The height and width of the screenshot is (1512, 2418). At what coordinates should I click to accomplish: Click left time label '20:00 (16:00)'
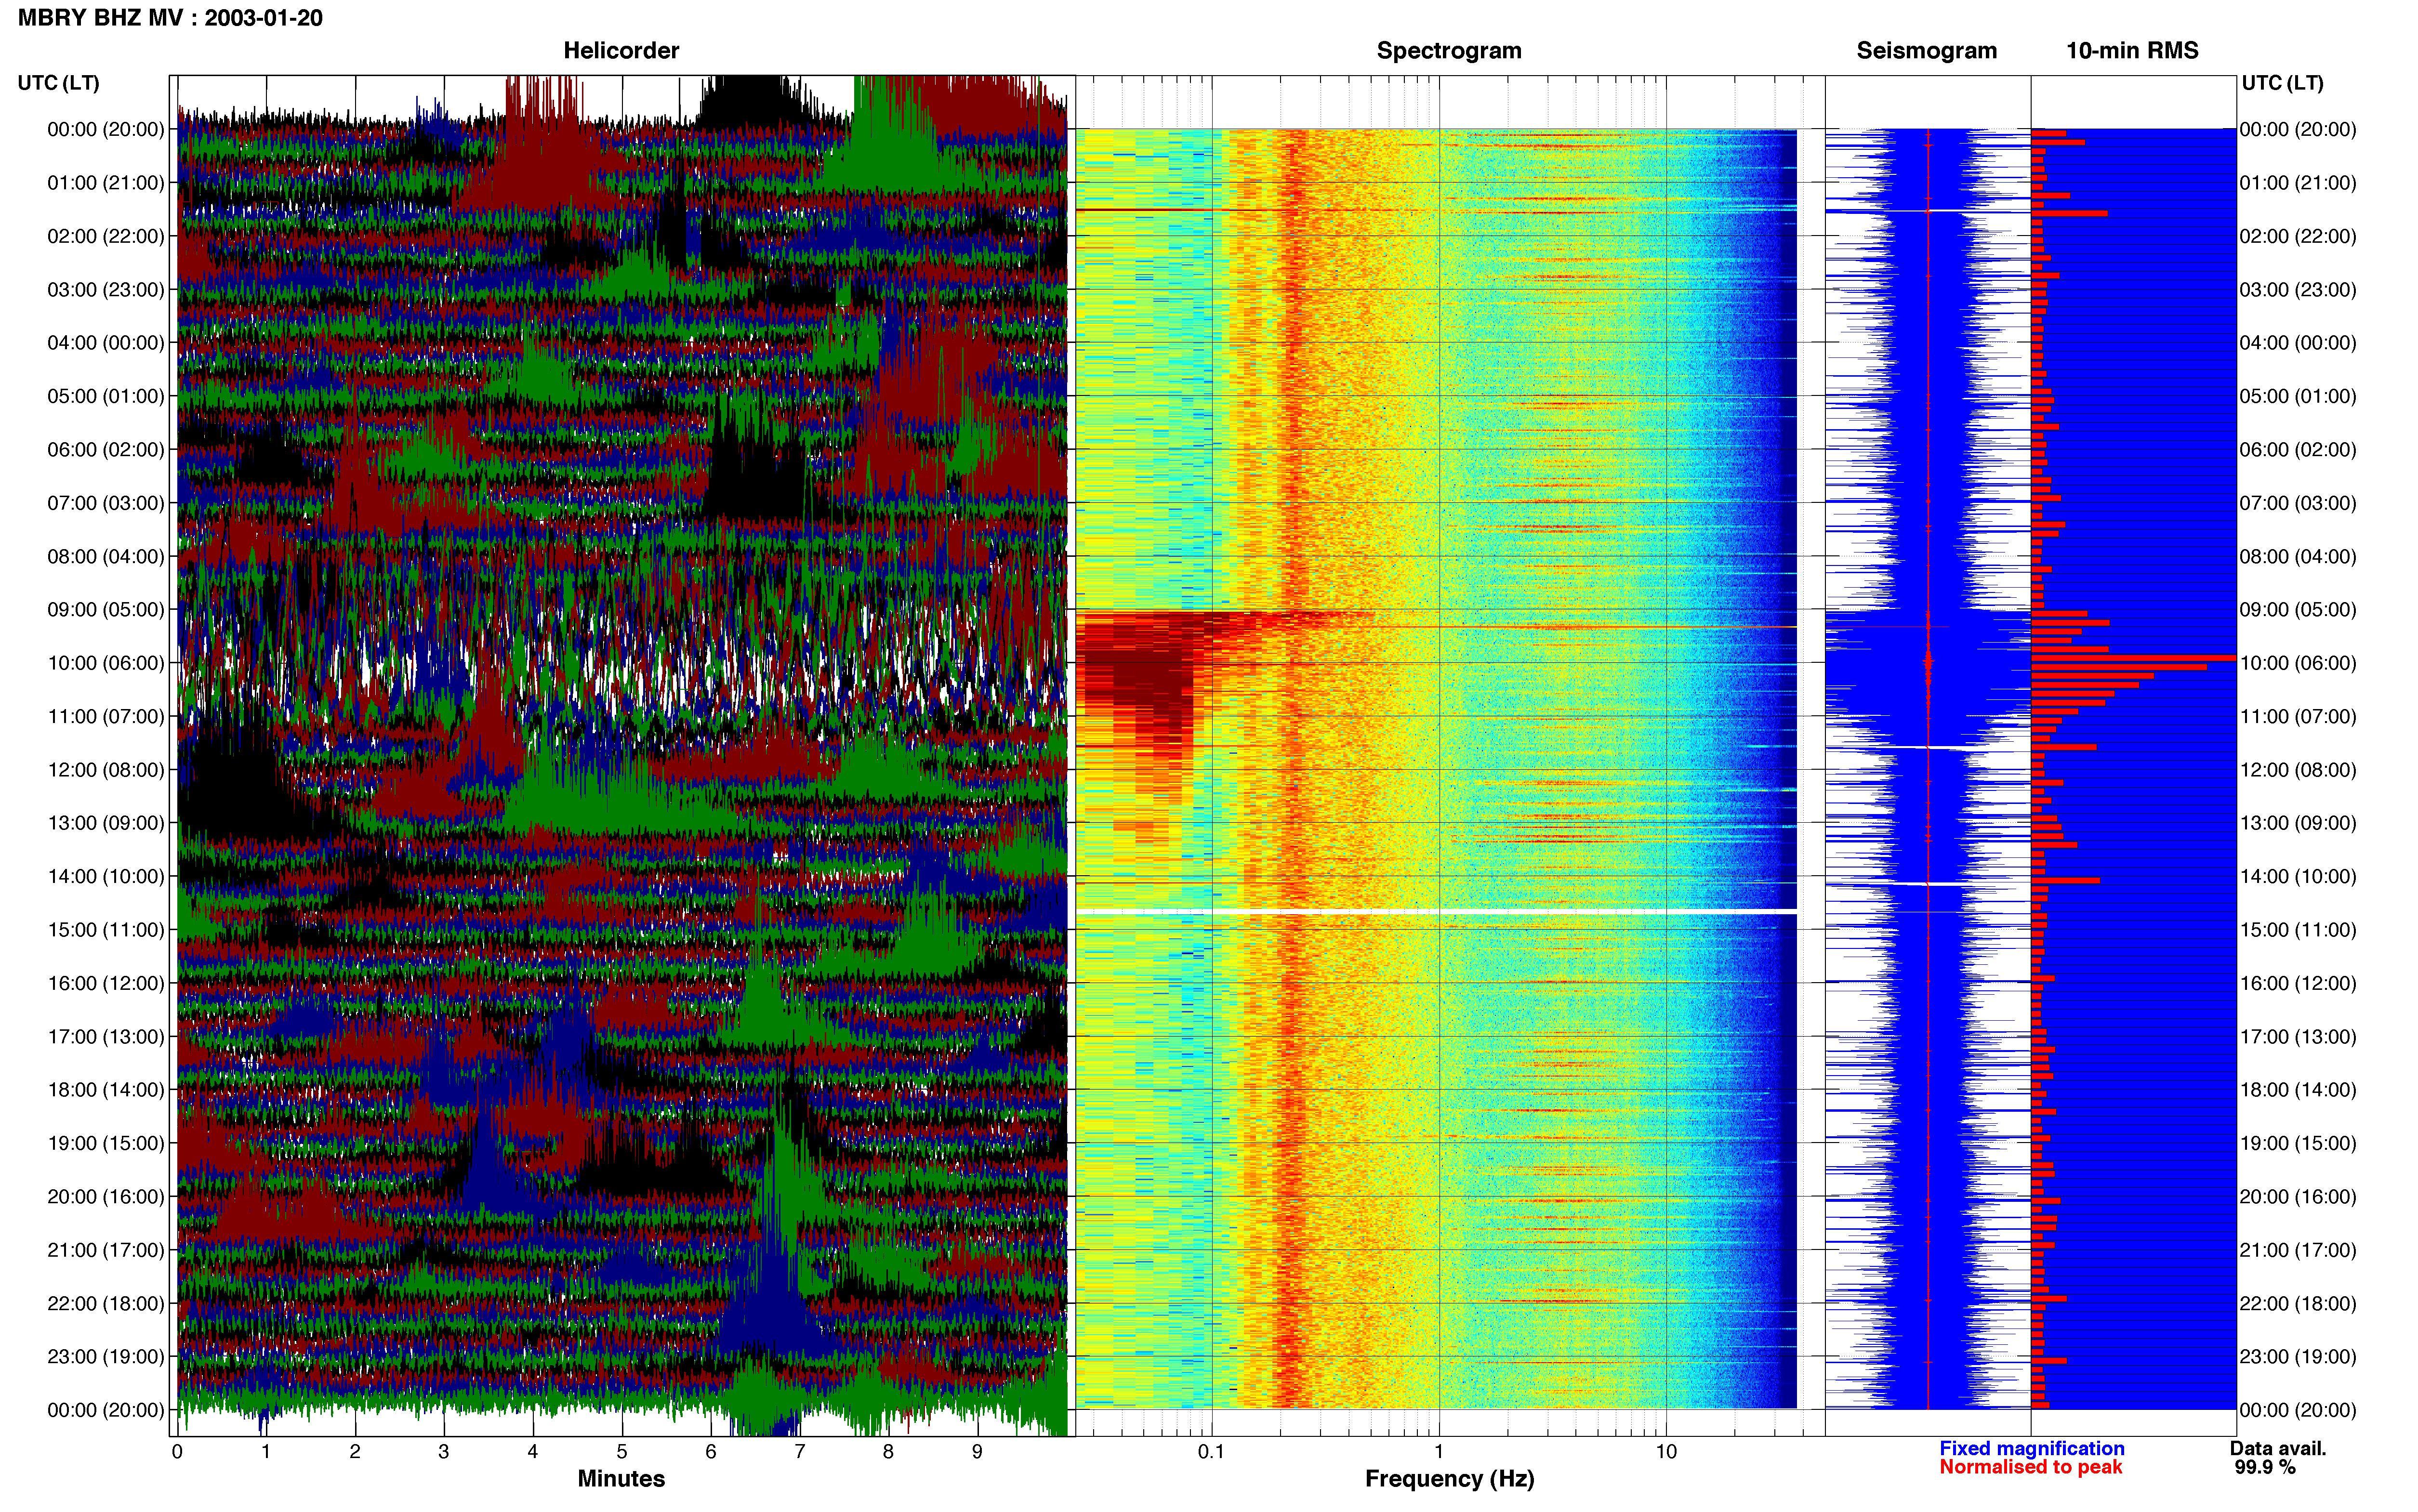tap(106, 1197)
